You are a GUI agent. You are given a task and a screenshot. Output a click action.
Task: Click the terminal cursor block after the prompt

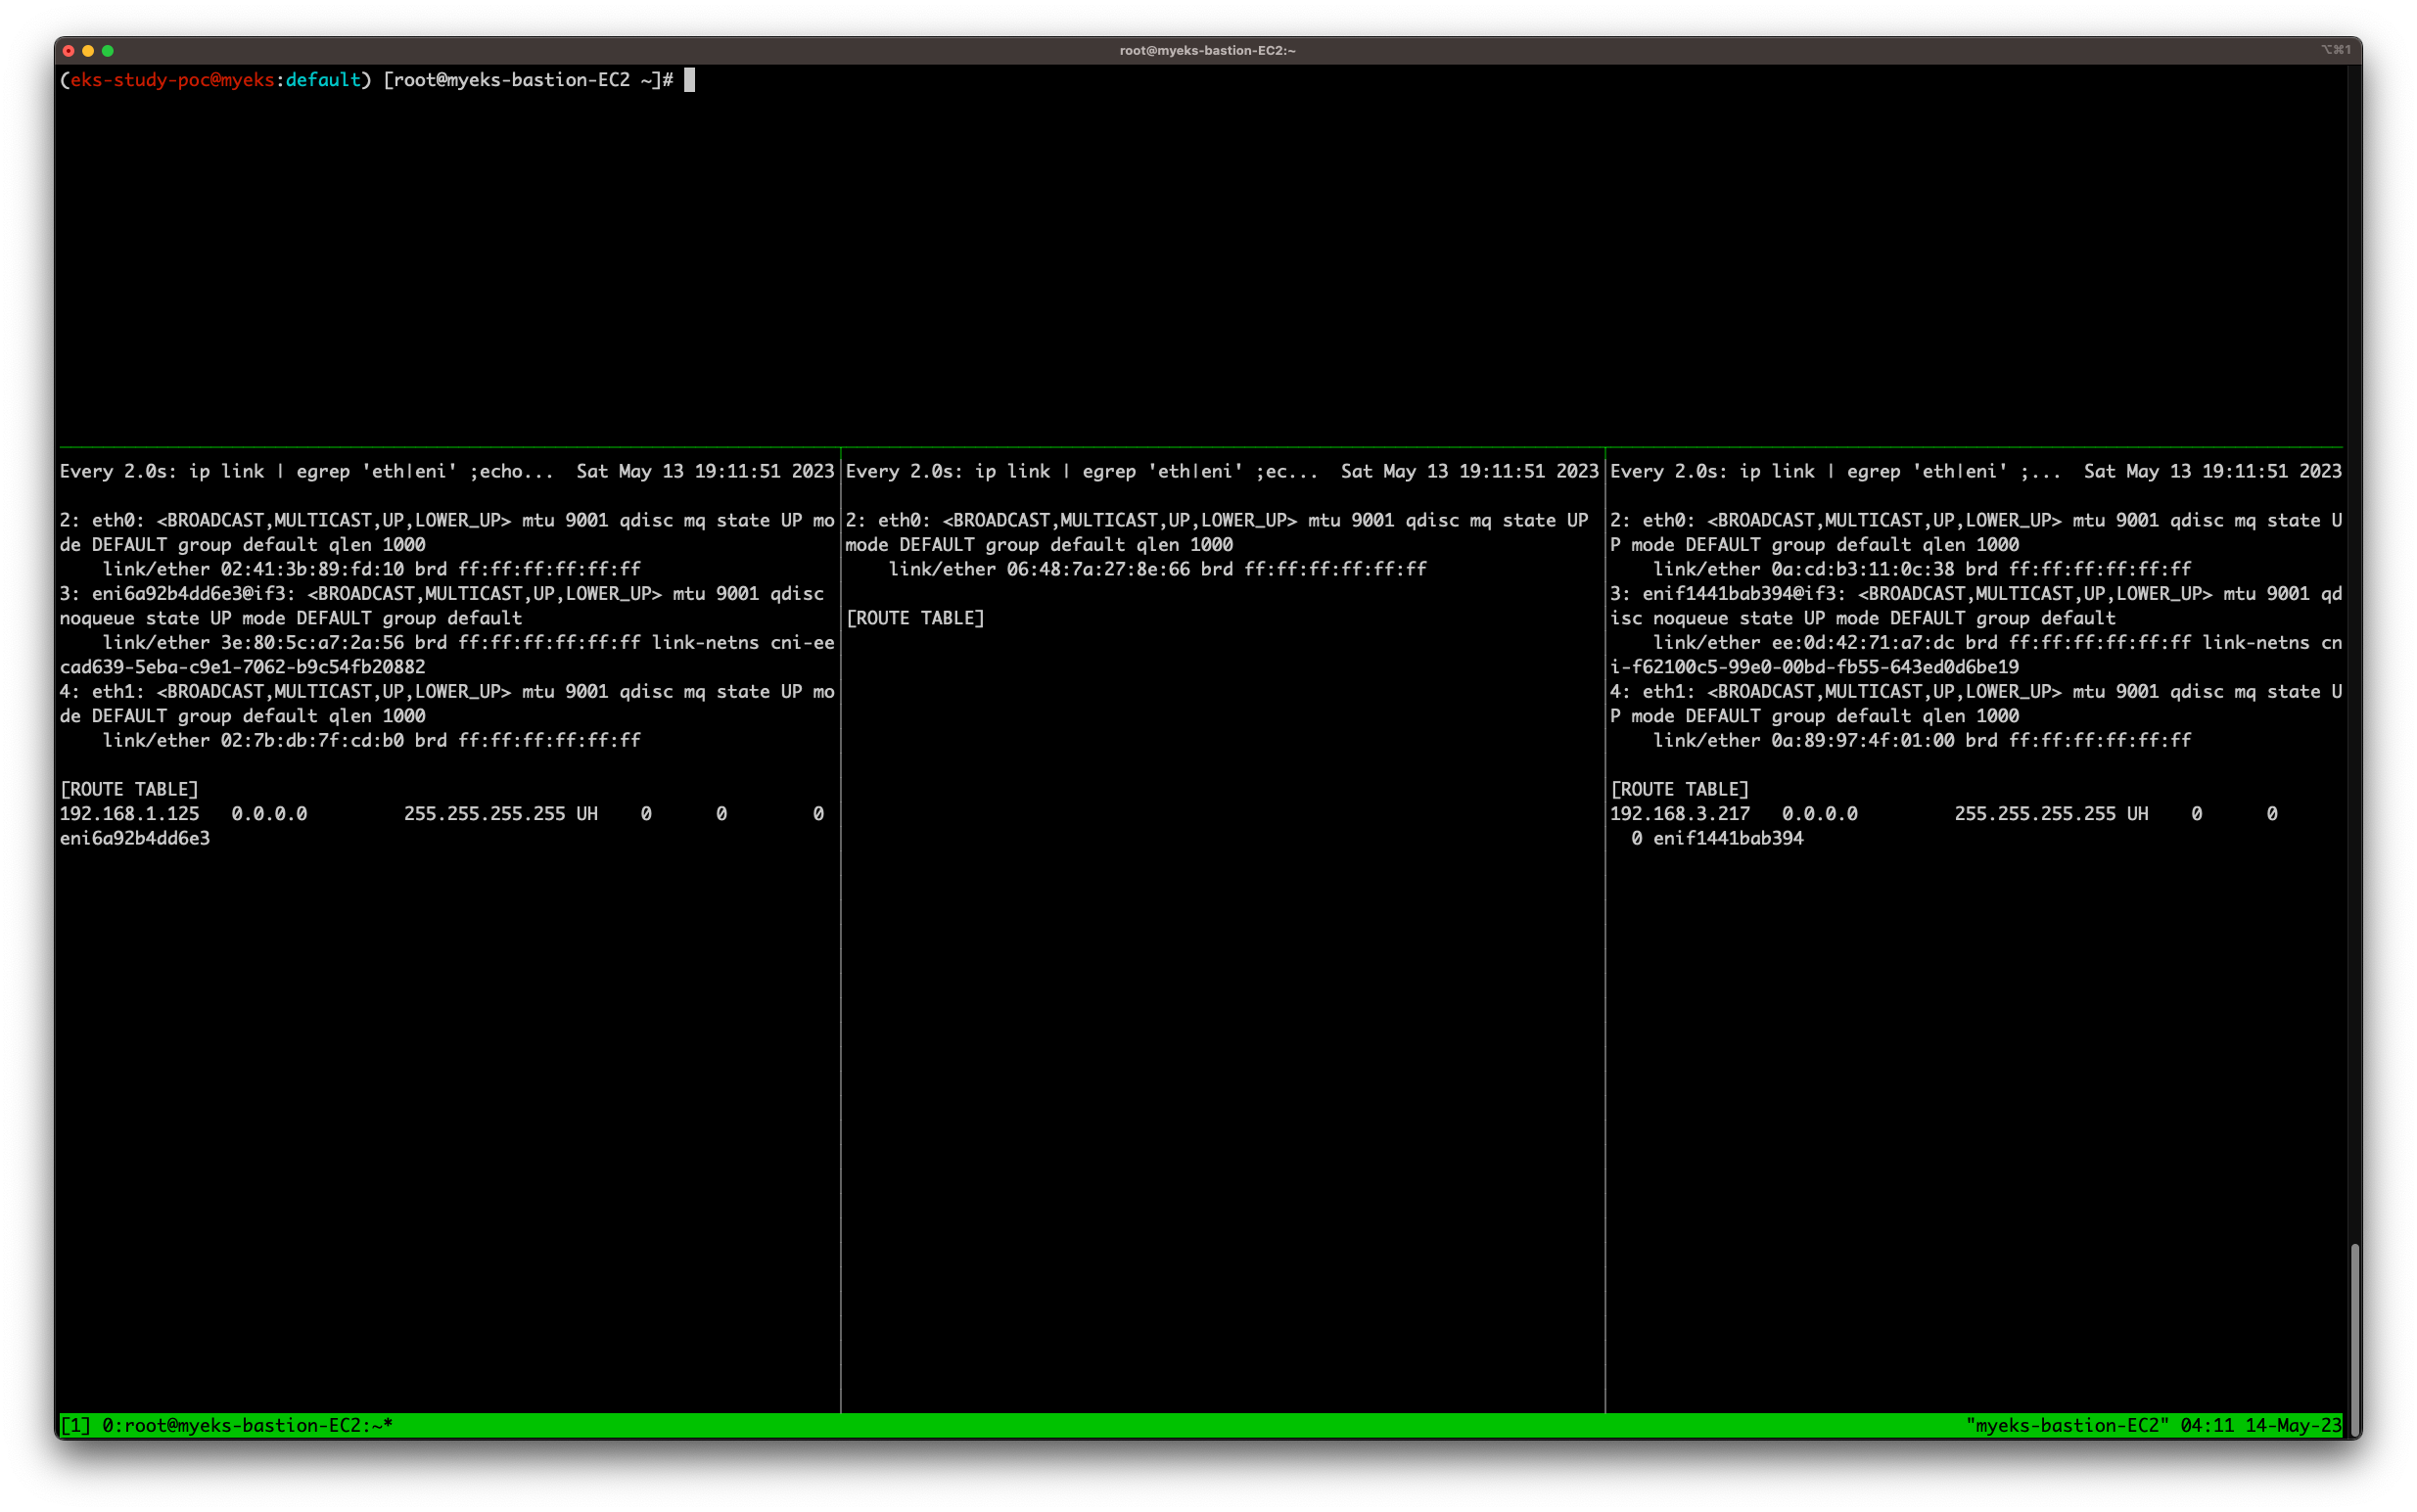[689, 80]
